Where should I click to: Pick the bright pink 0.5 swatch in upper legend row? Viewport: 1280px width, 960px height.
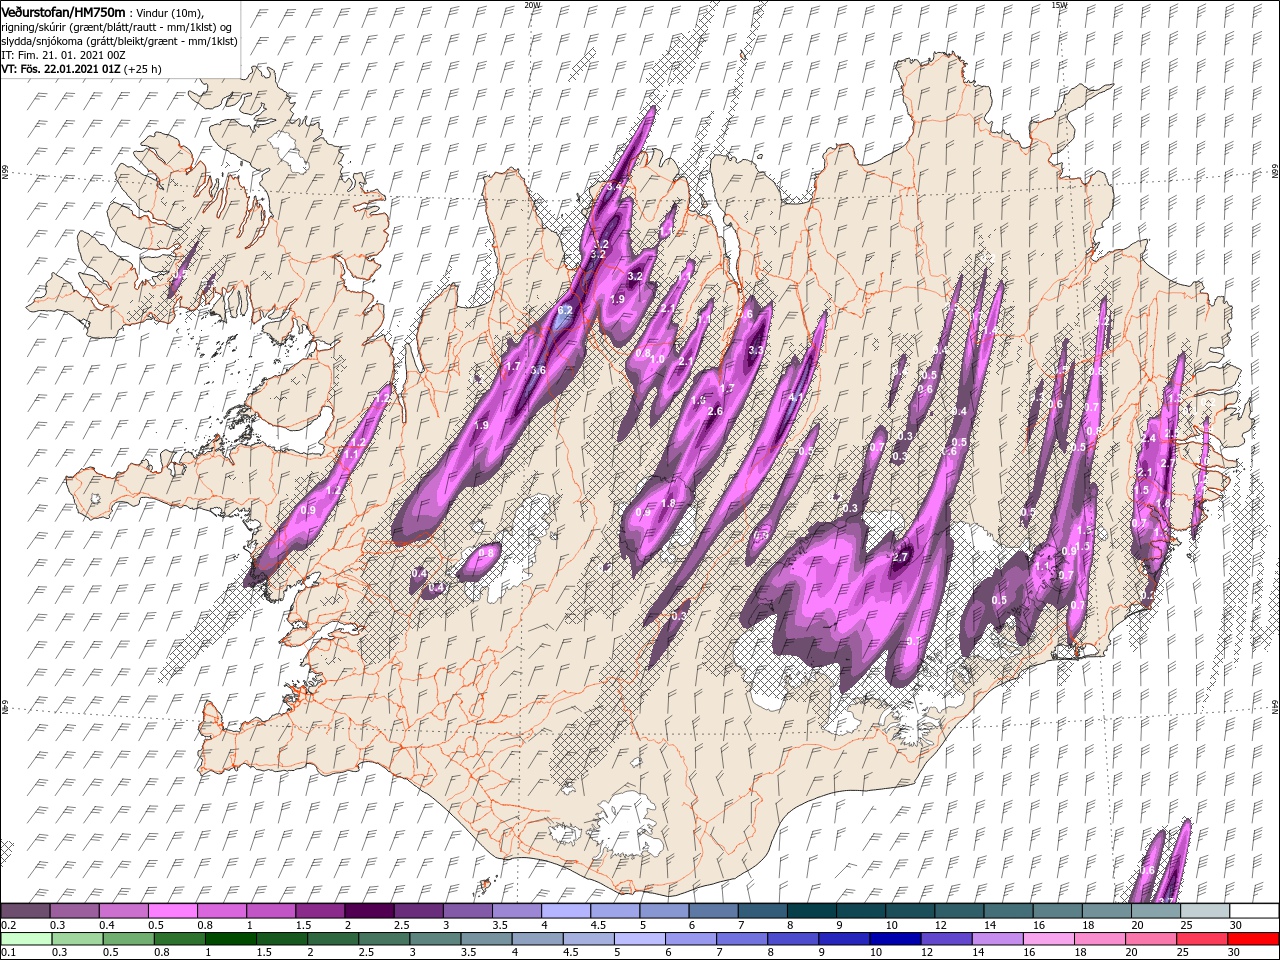(172, 911)
